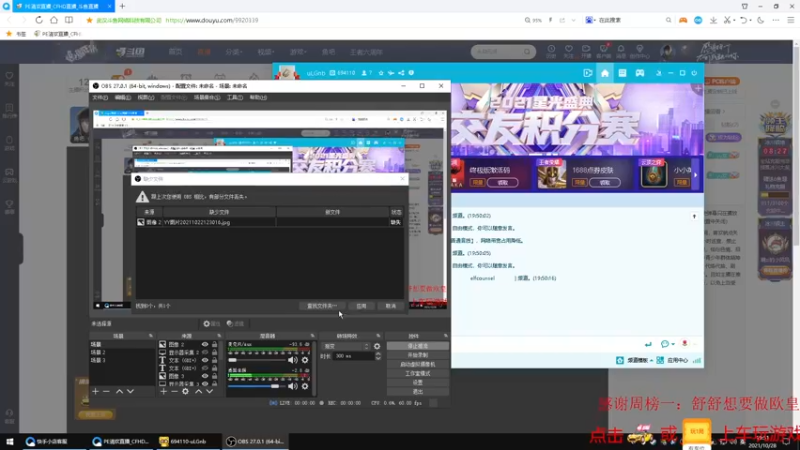
Task: Open the OBS 文件 menu
Action: 100,97
